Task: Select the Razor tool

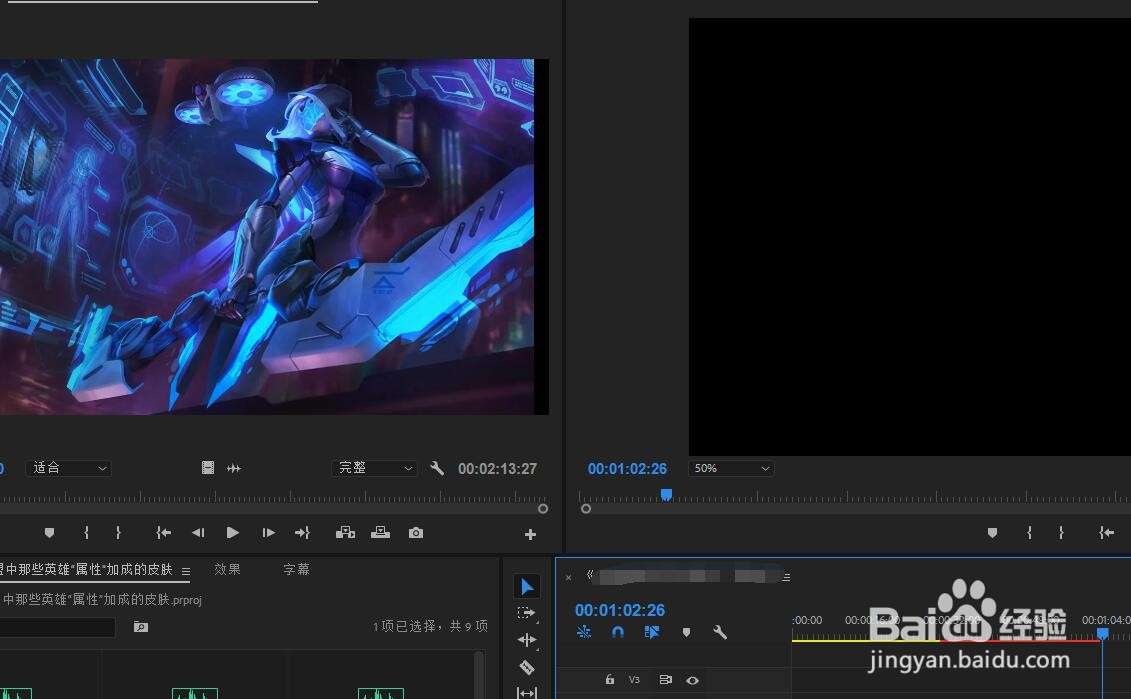Action: click(527, 667)
